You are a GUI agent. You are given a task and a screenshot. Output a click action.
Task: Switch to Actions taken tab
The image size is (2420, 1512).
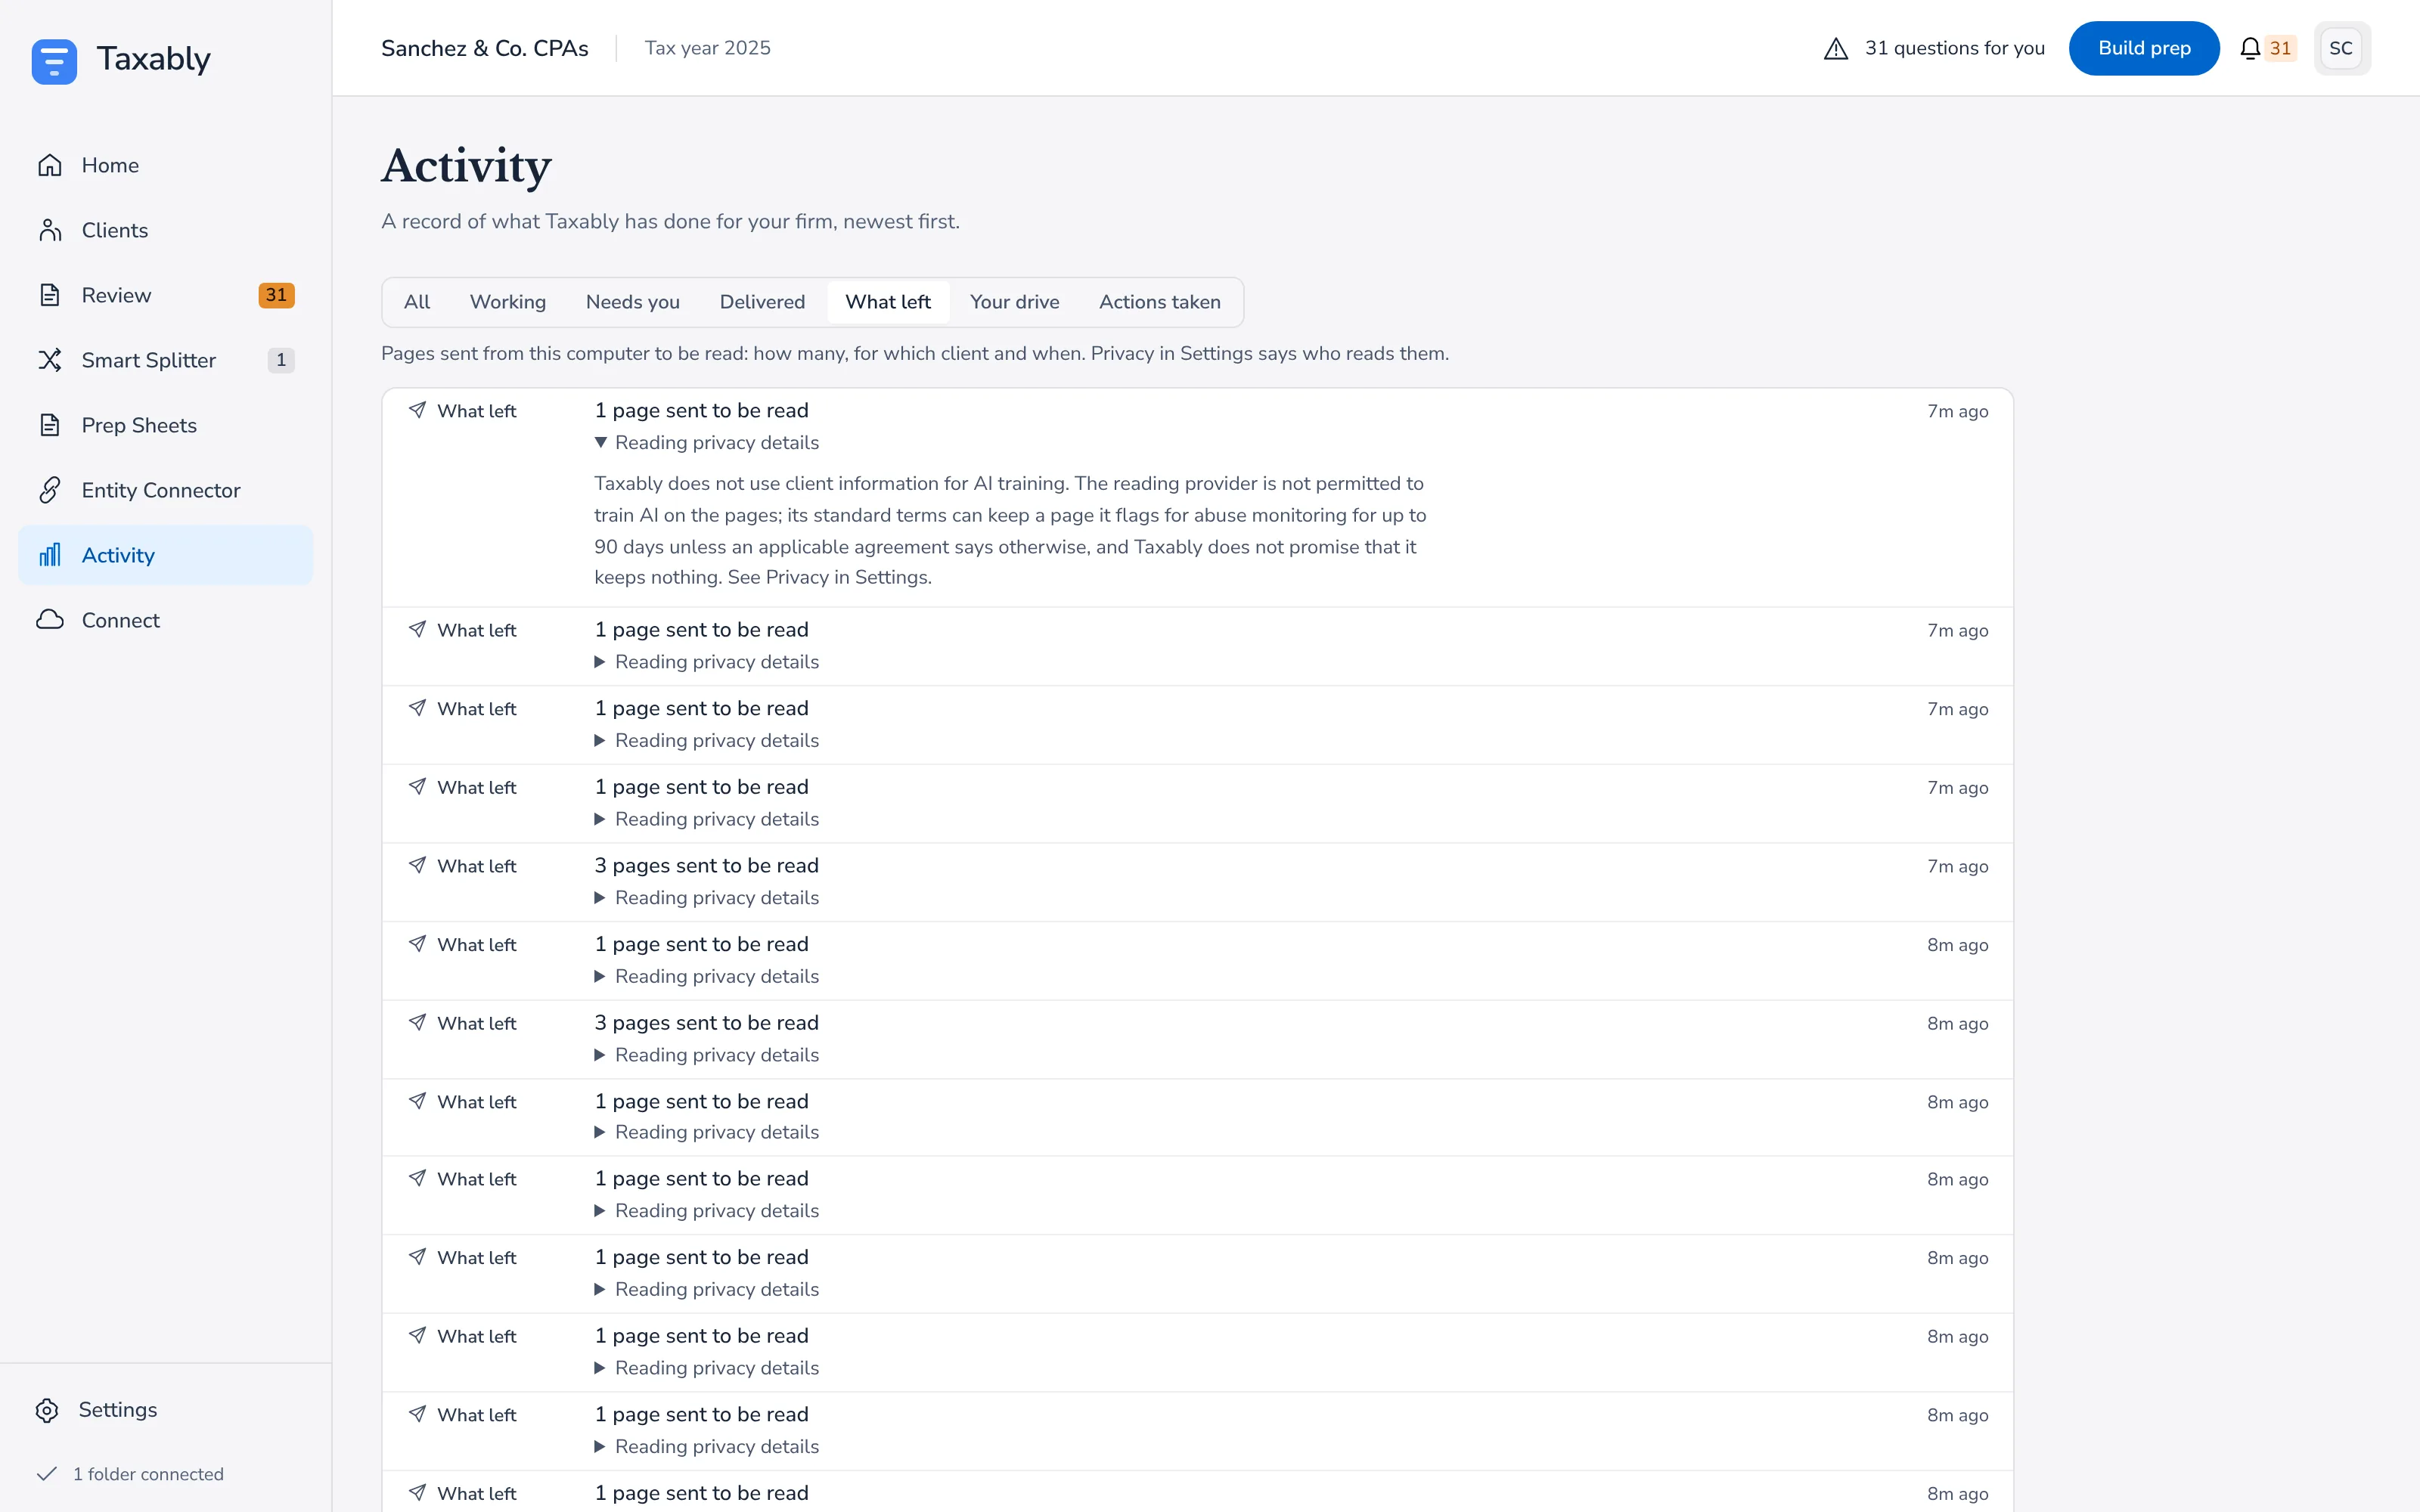click(1160, 302)
